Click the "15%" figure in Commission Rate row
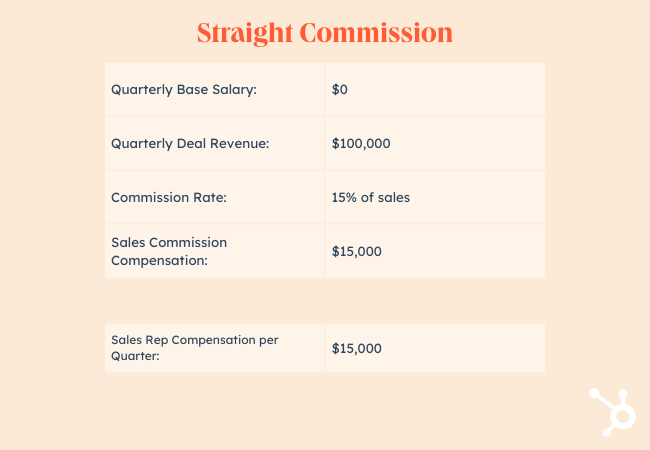This screenshot has height=450, width=650. click(345, 197)
